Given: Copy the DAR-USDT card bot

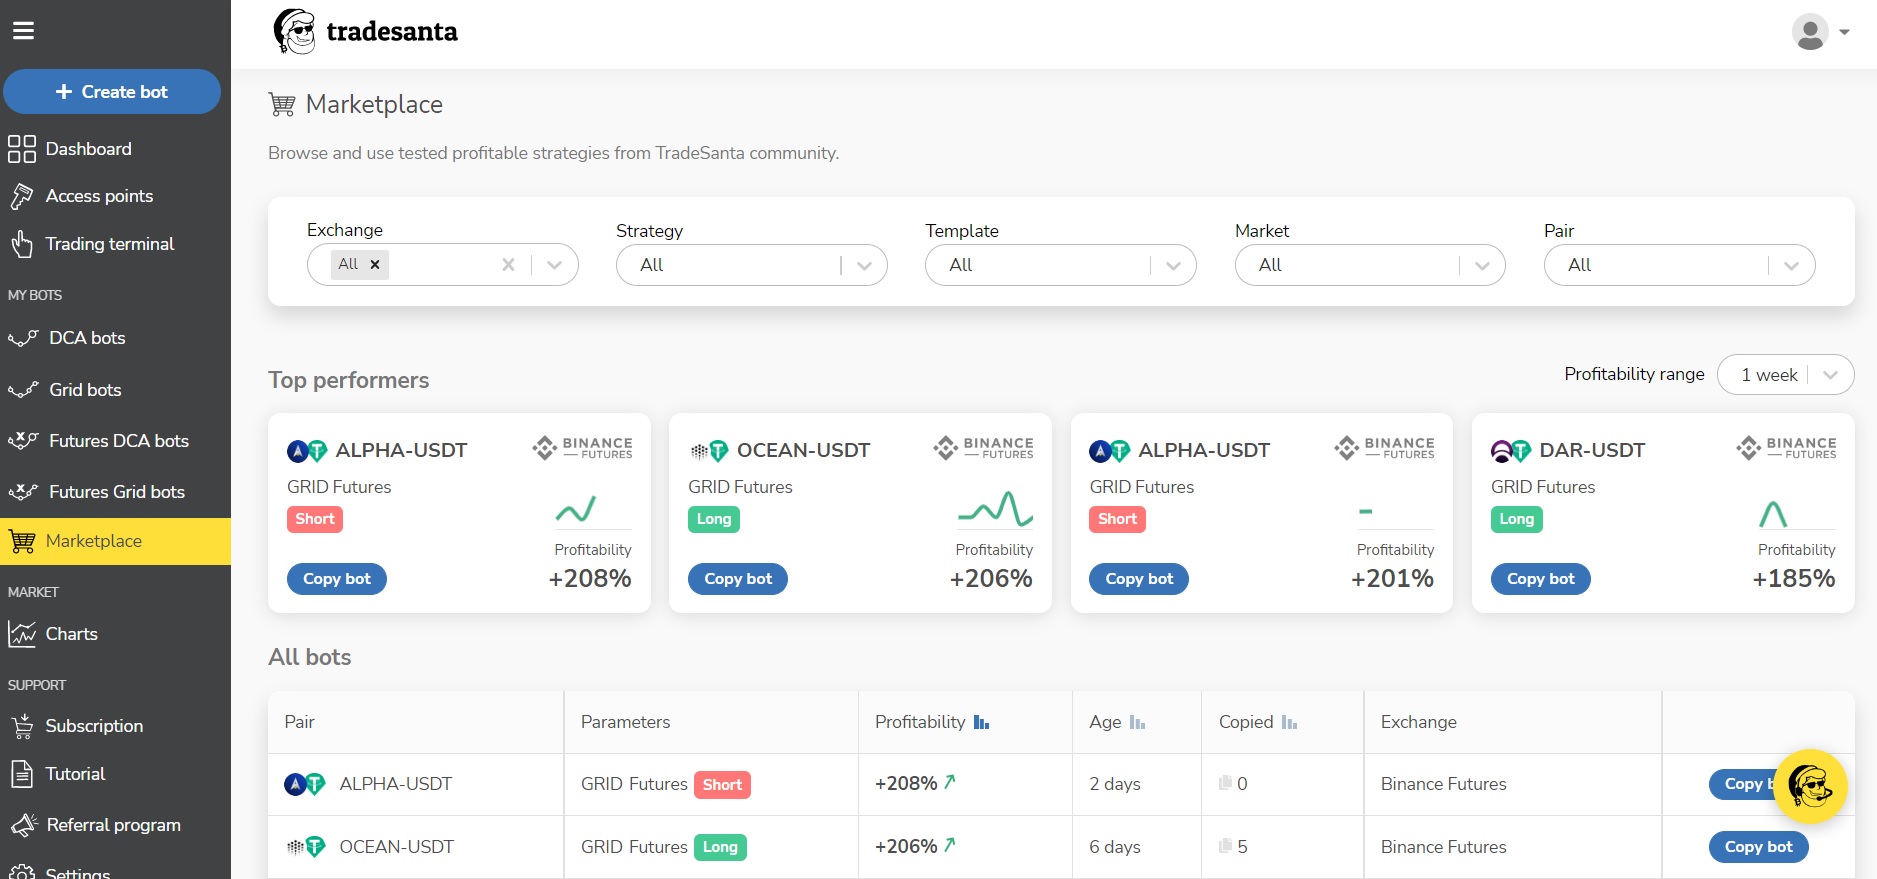Looking at the screenshot, I should pyautogui.click(x=1540, y=579).
